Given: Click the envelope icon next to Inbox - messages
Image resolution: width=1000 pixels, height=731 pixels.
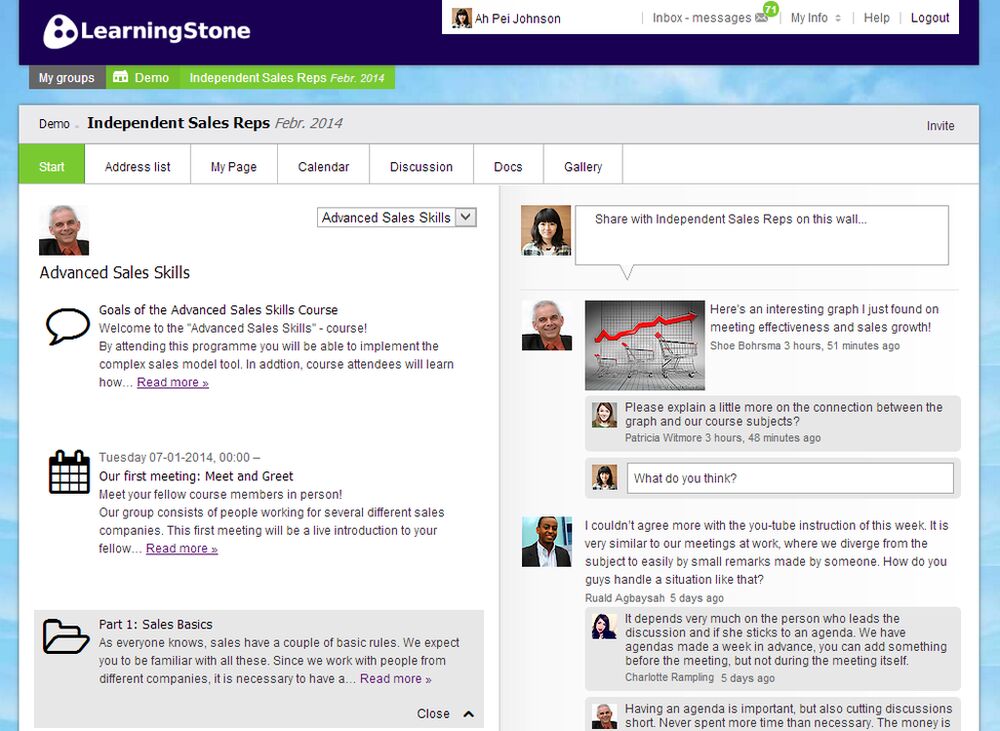Looking at the screenshot, I should tap(761, 18).
